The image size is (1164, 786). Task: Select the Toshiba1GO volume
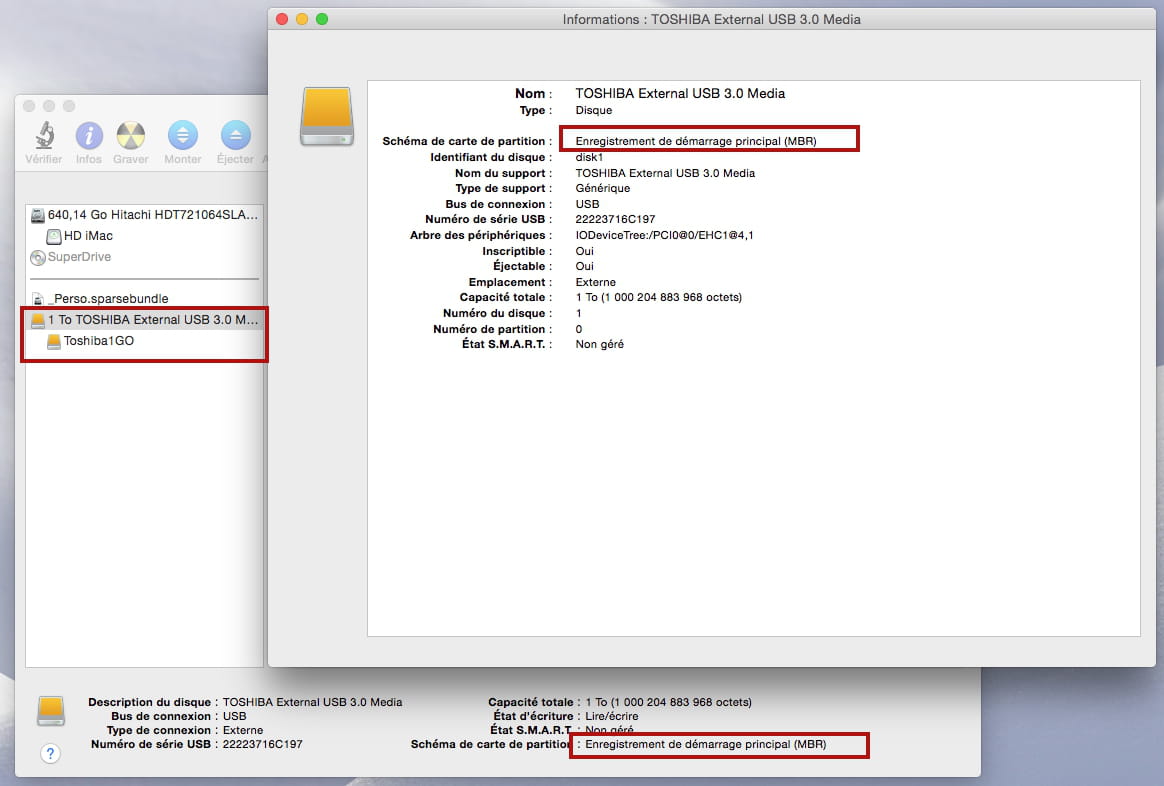coord(145,341)
